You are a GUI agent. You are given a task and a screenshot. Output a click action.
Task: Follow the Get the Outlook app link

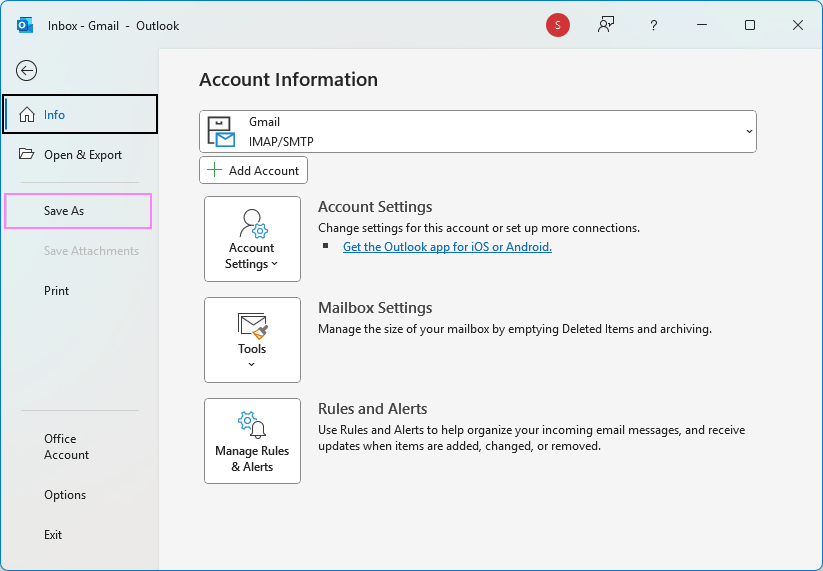[447, 247]
